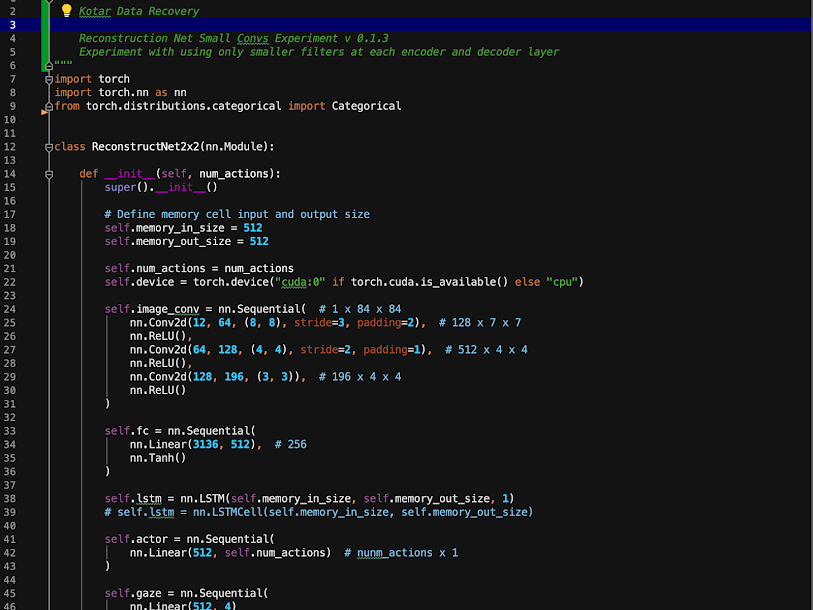
Task: Click the 'nn.LSTM(' call on line 38
Action: (205, 498)
